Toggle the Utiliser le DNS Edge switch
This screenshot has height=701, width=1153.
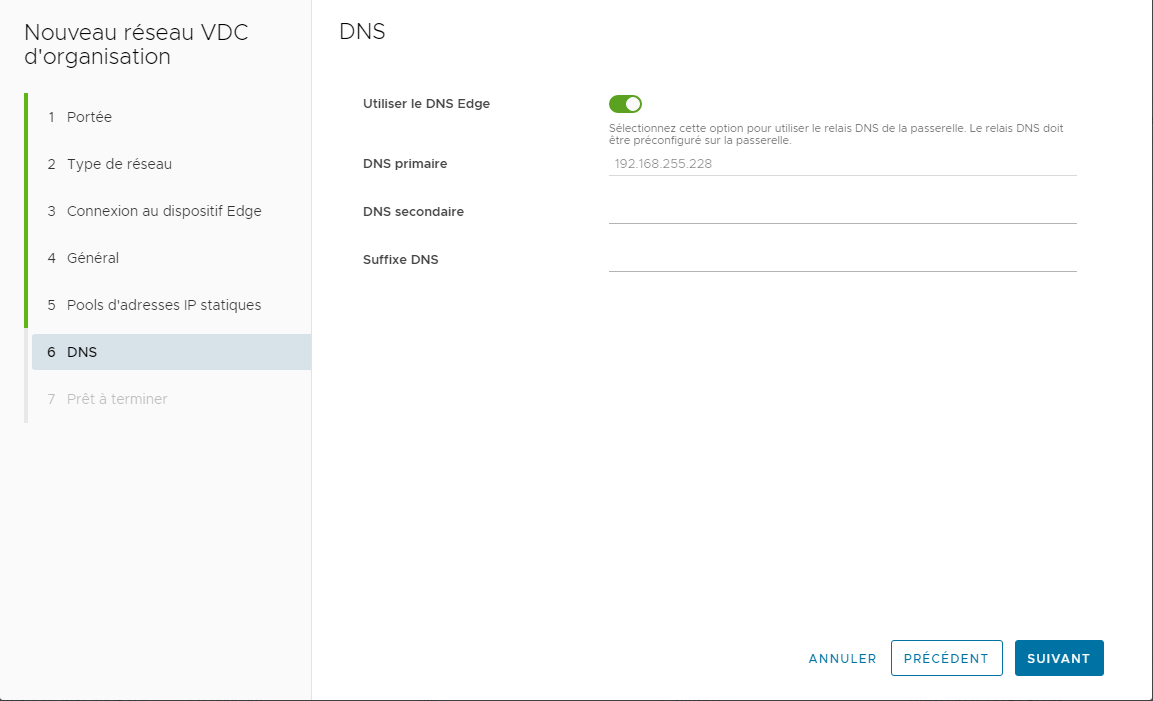point(625,104)
